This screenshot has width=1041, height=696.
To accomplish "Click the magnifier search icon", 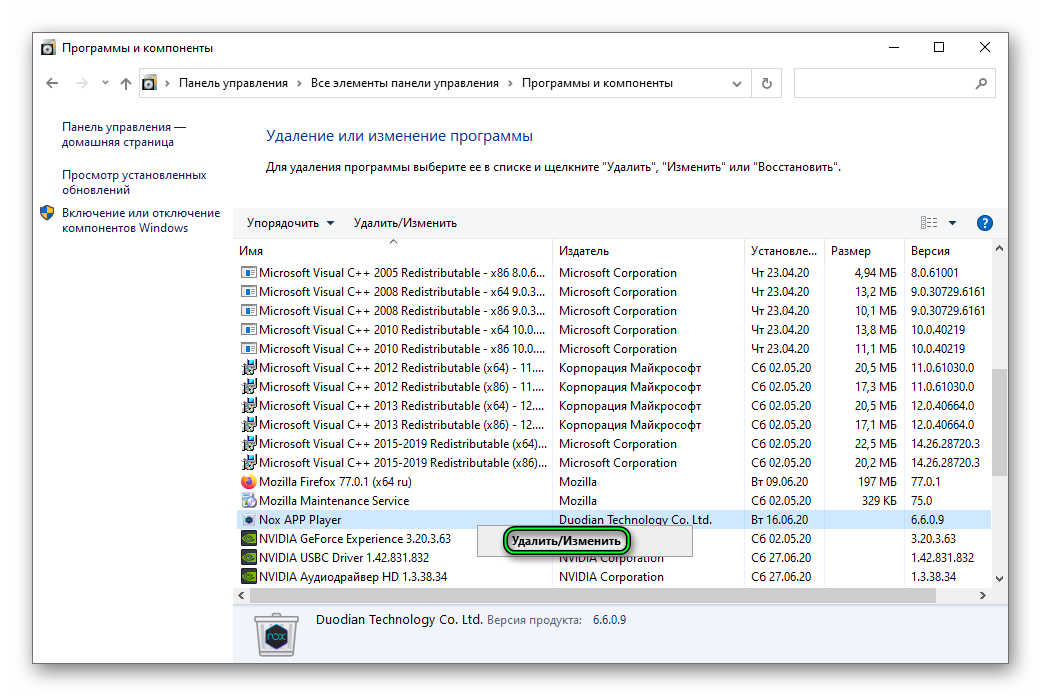I will pos(981,83).
